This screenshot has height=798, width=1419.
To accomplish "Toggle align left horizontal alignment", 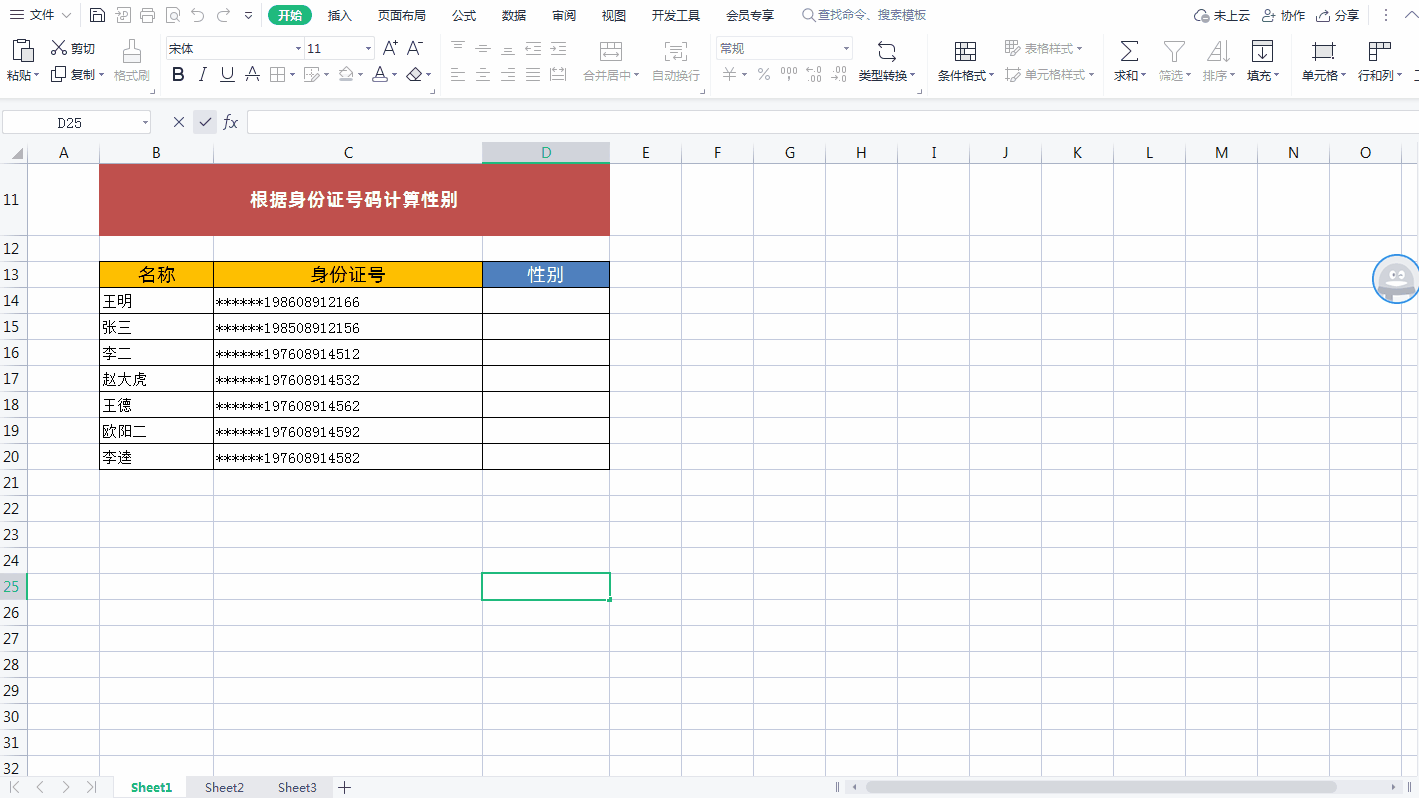I will (458, 74).
